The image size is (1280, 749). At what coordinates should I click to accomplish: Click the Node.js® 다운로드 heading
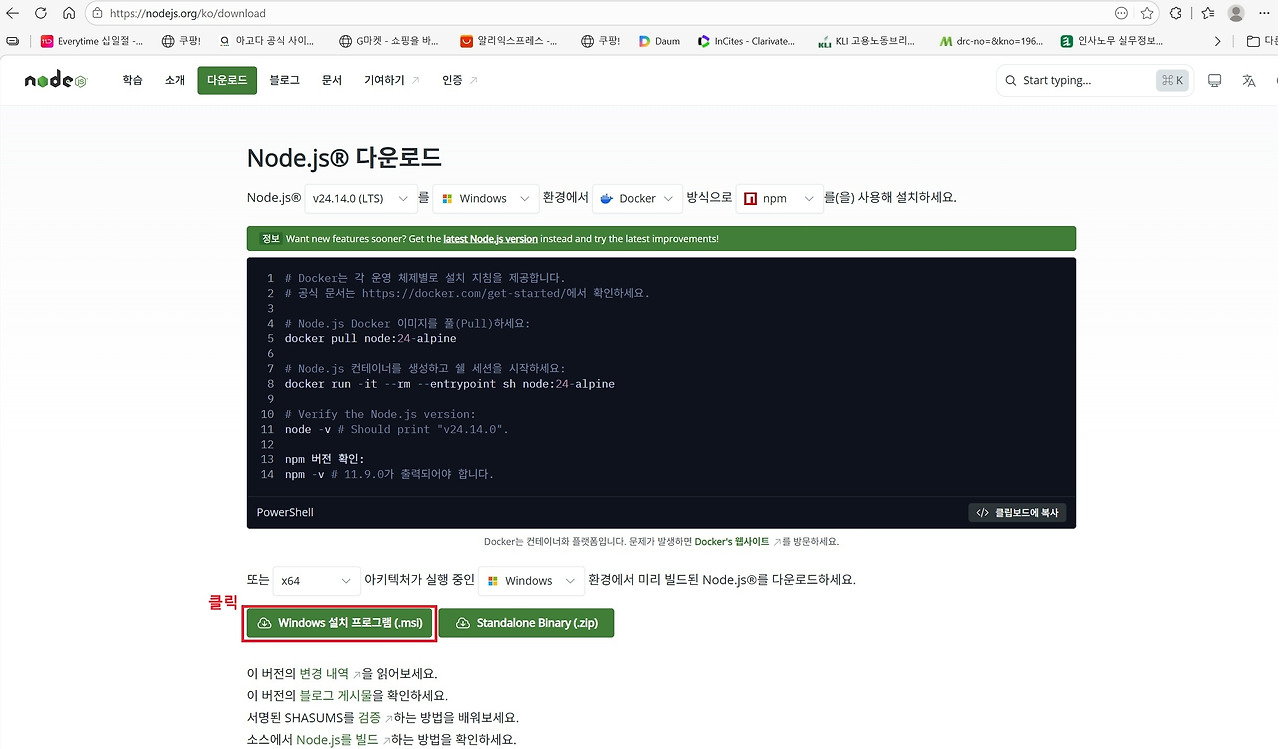[x=344, y=158]
